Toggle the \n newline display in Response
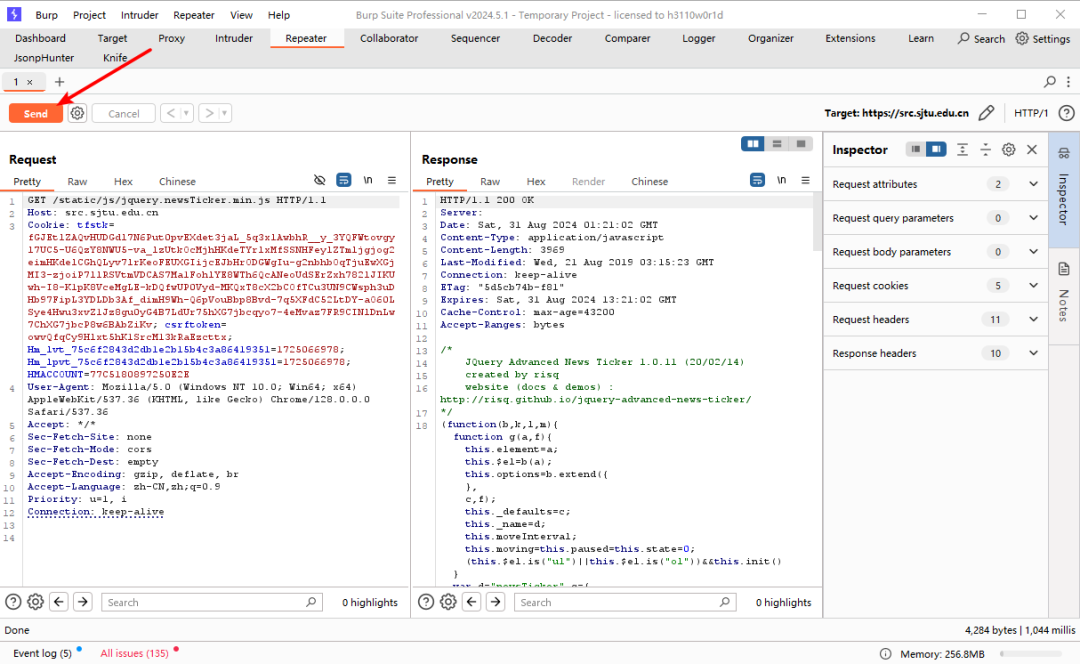 tap(781, 180)
